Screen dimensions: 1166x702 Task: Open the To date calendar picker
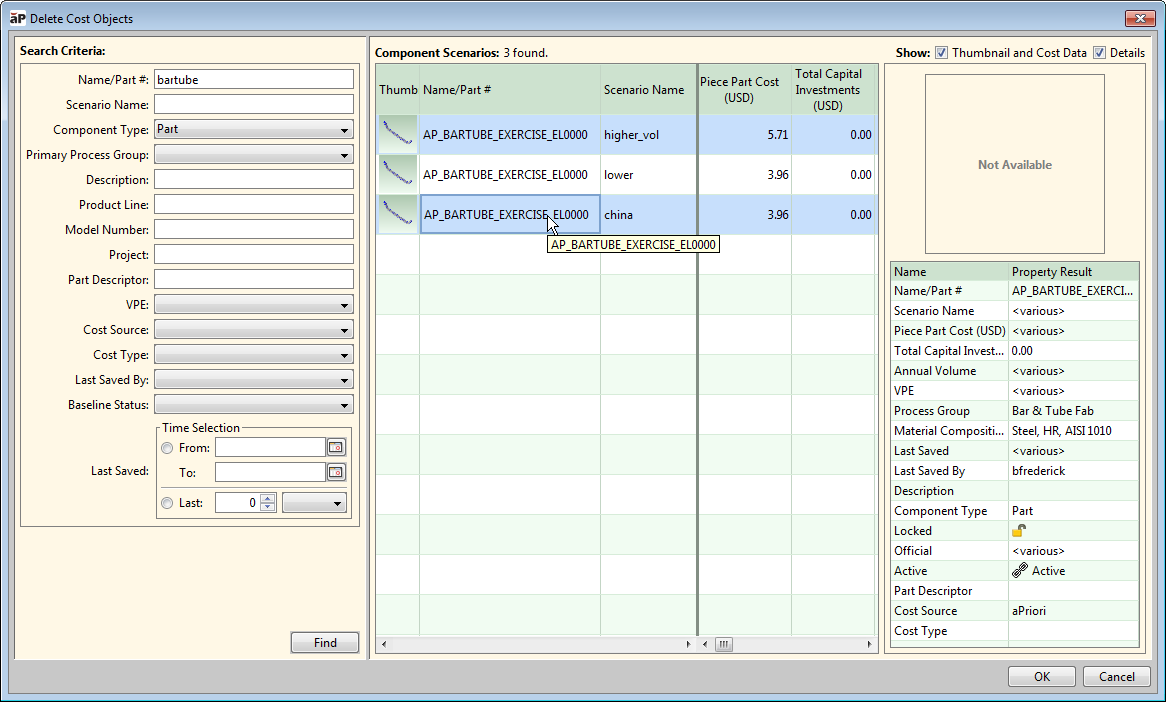(x=336, y=472)
